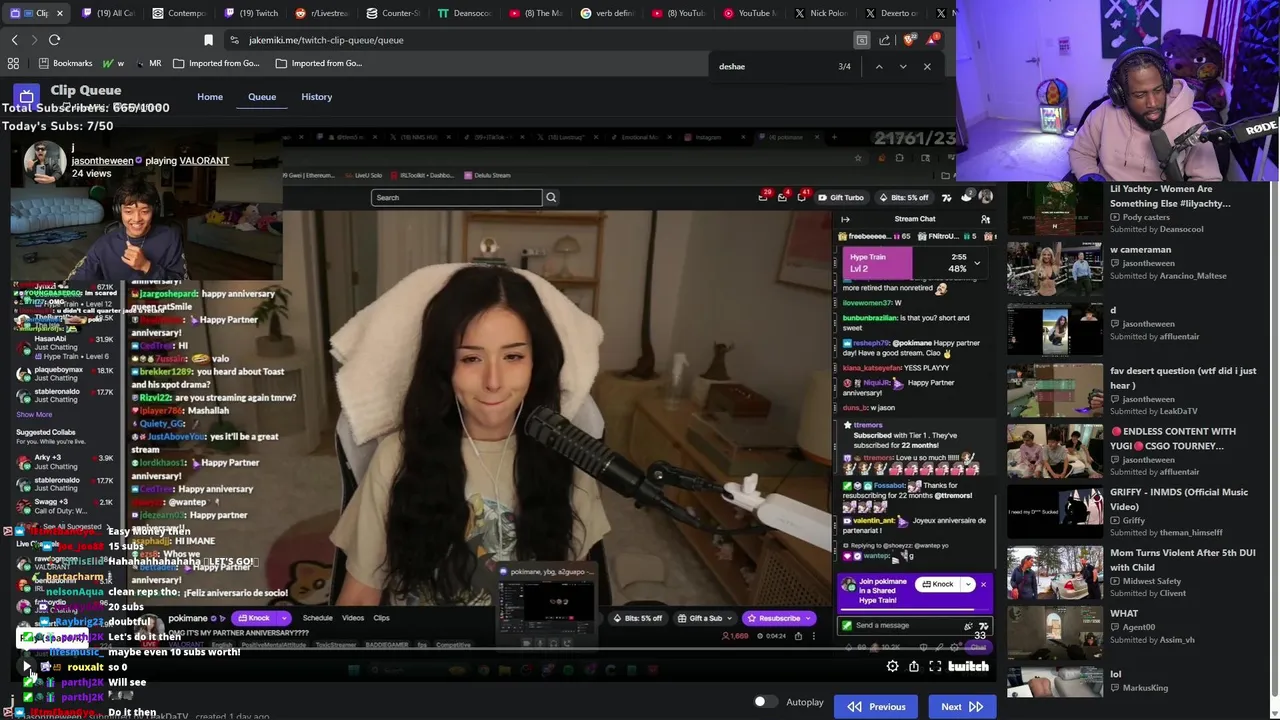1280x720 pixels.
Task: Go back using the browser back arrow
Action: (15, 40)
